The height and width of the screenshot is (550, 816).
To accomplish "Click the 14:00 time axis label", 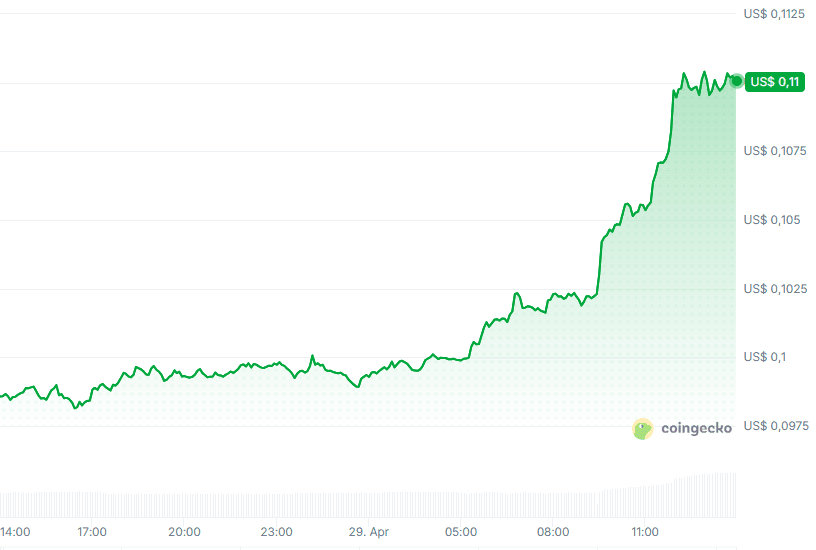I will coord(15,532).
